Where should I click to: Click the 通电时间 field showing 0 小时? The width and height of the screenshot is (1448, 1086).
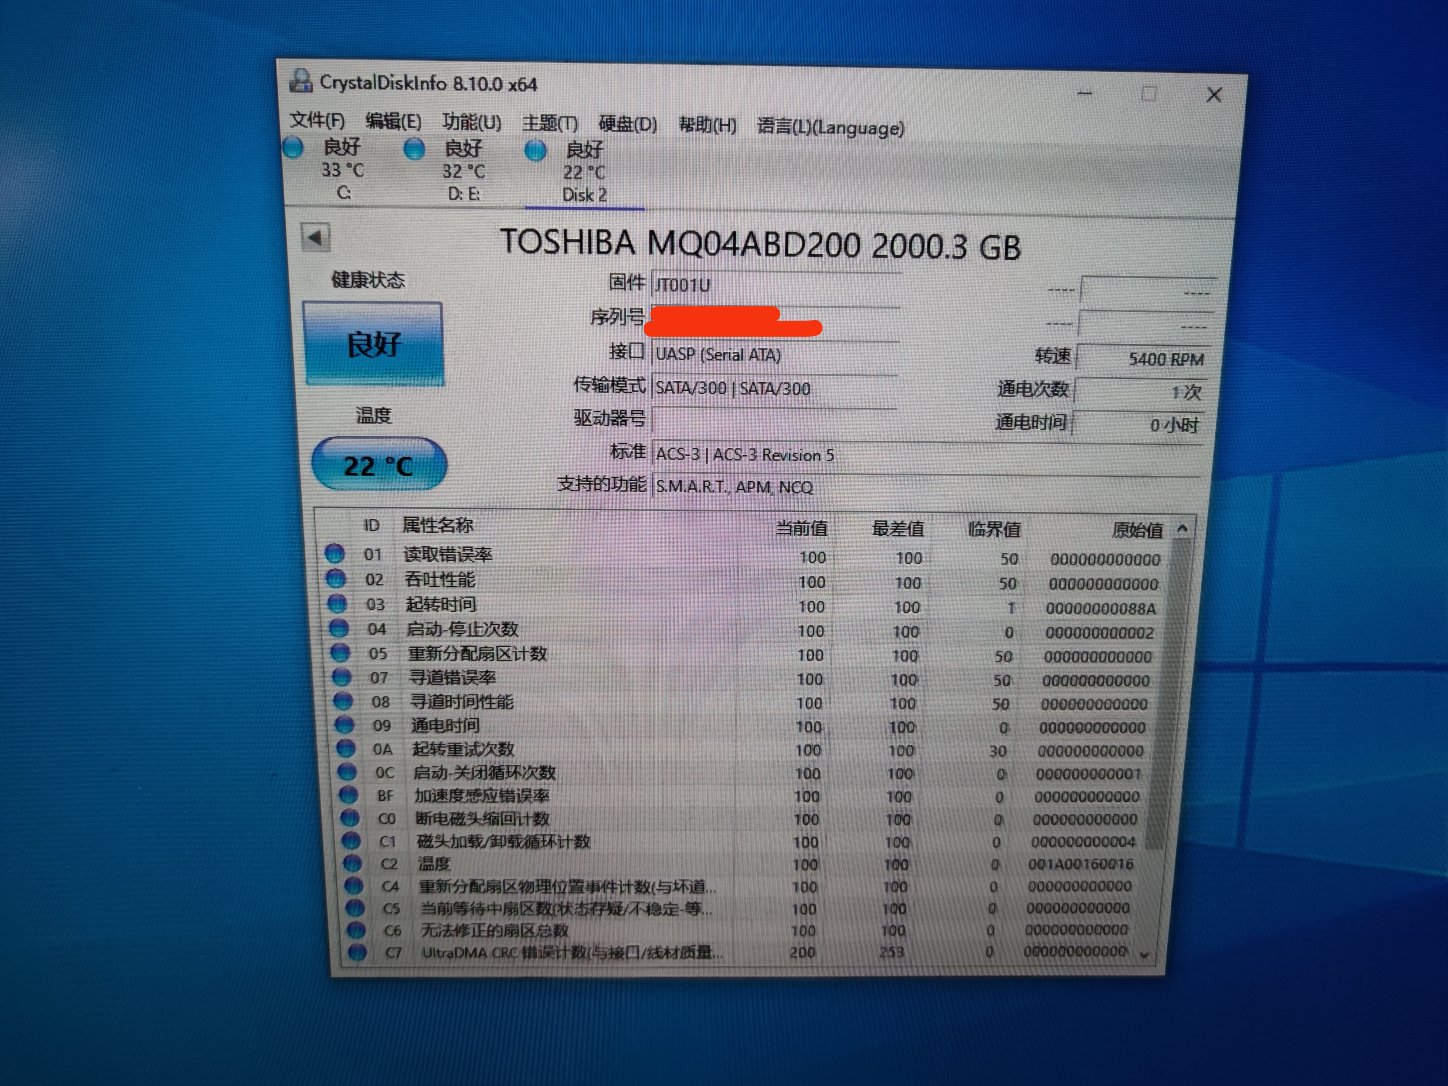pyautogui.click(x=1137, y=425)
